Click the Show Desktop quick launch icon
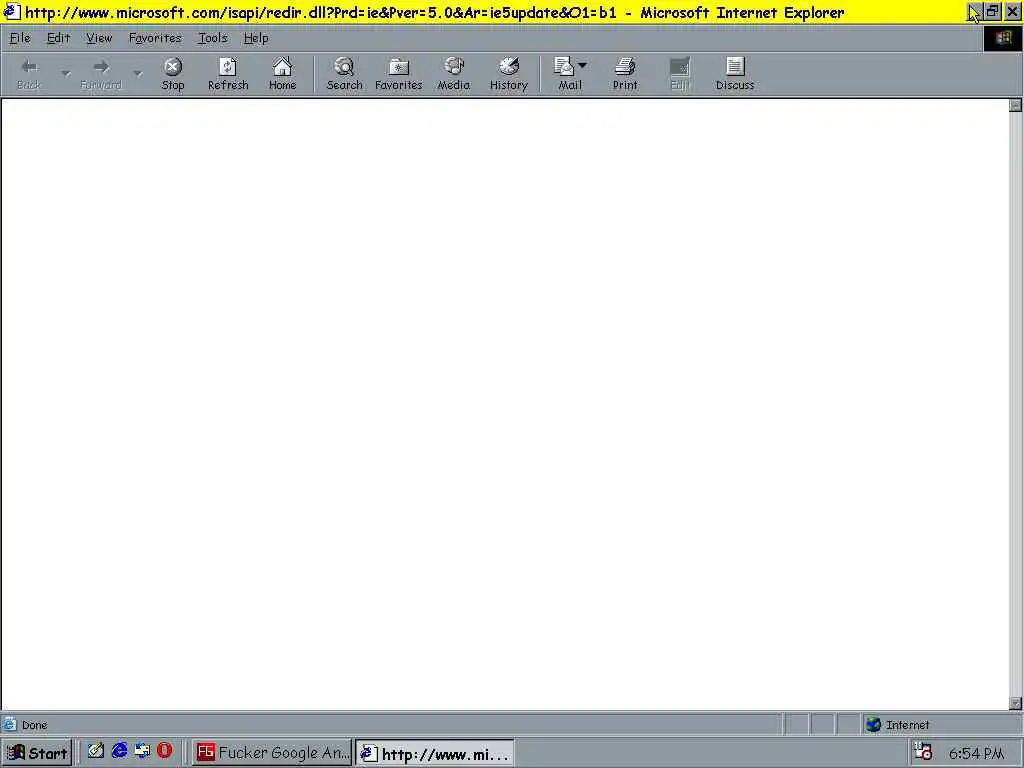 (142, 751)
